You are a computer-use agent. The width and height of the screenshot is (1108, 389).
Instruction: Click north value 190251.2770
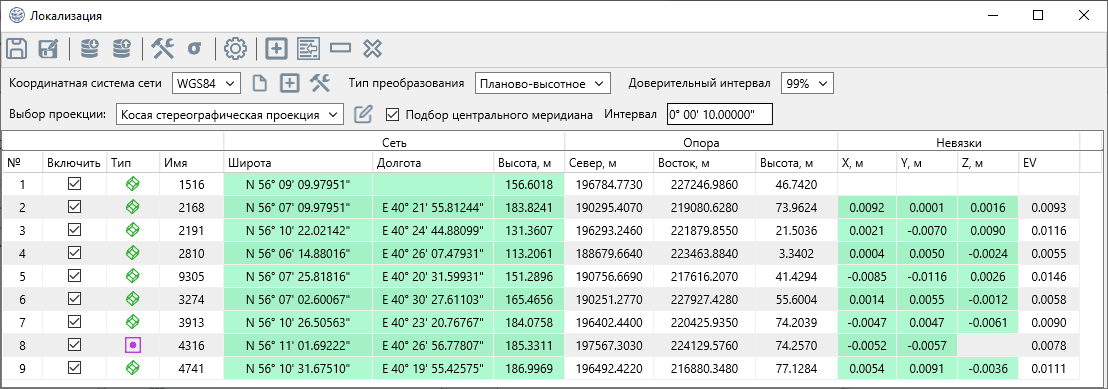click(x=608, y=299)
